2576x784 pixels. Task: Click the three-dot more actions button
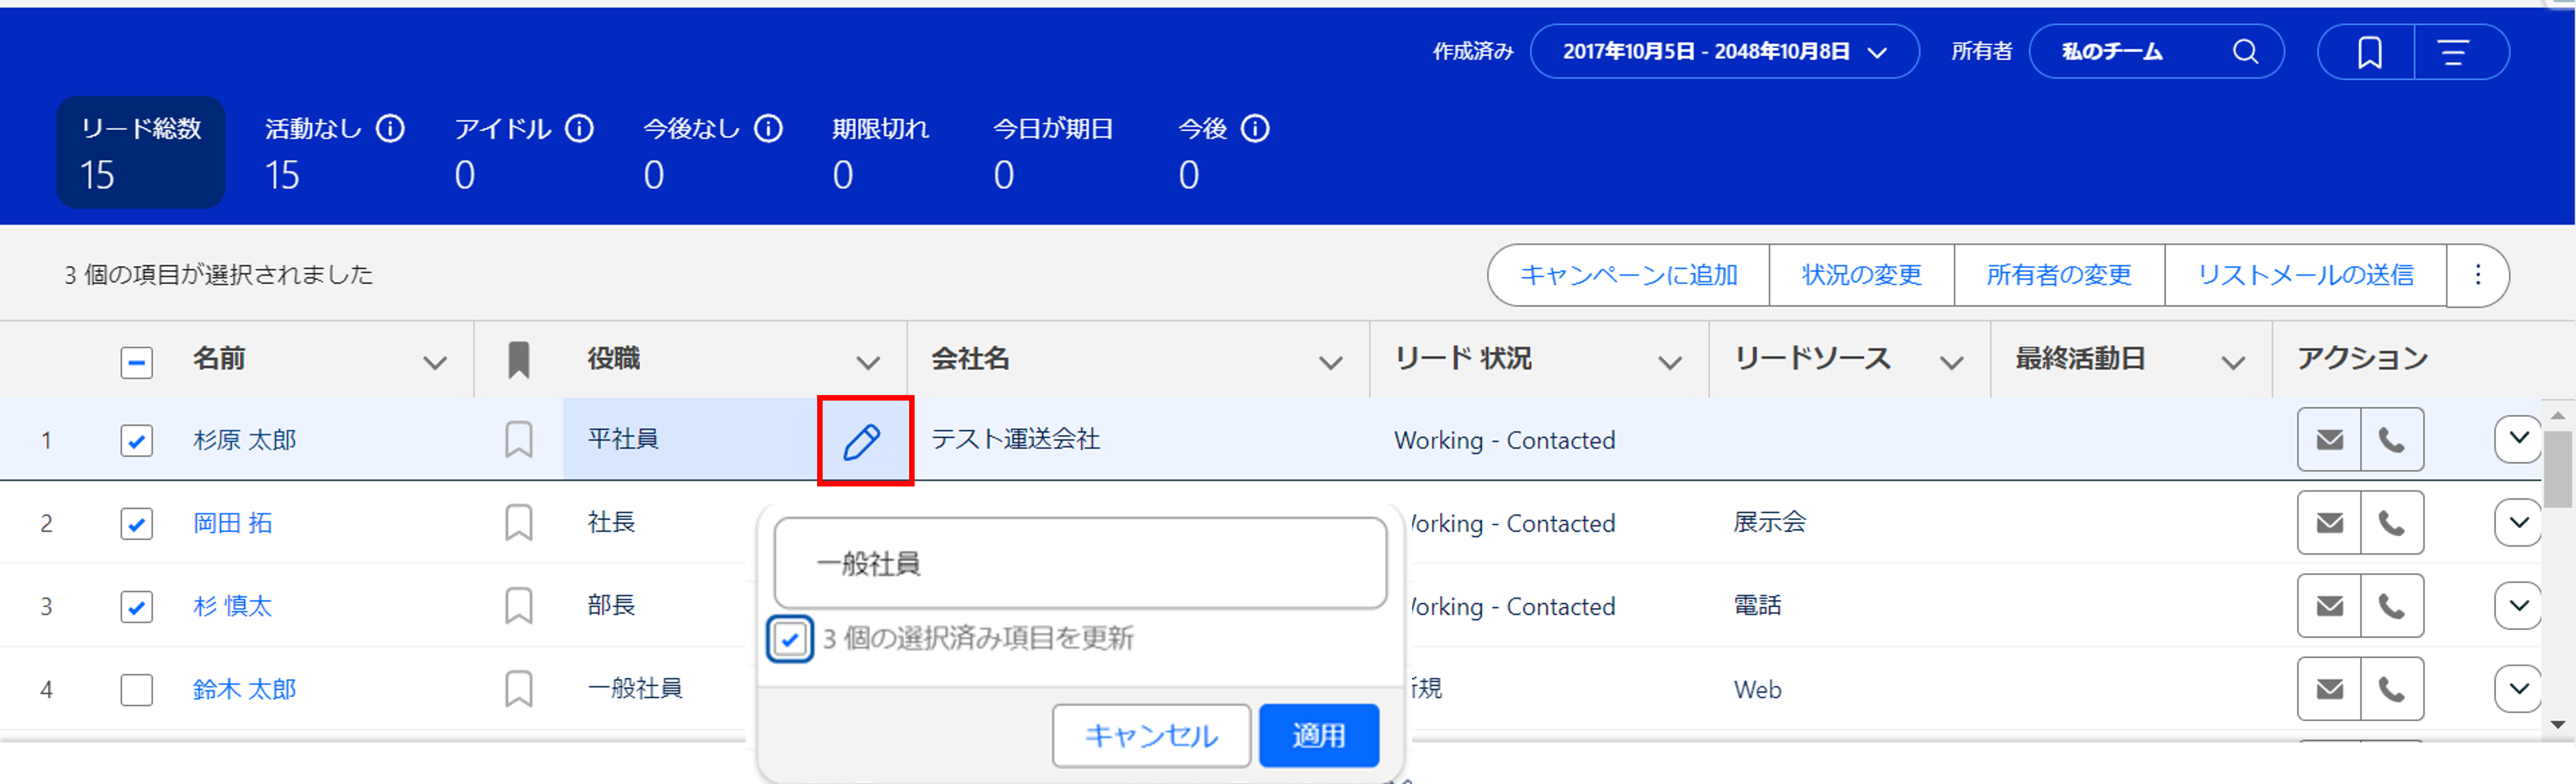(2477, 275)
